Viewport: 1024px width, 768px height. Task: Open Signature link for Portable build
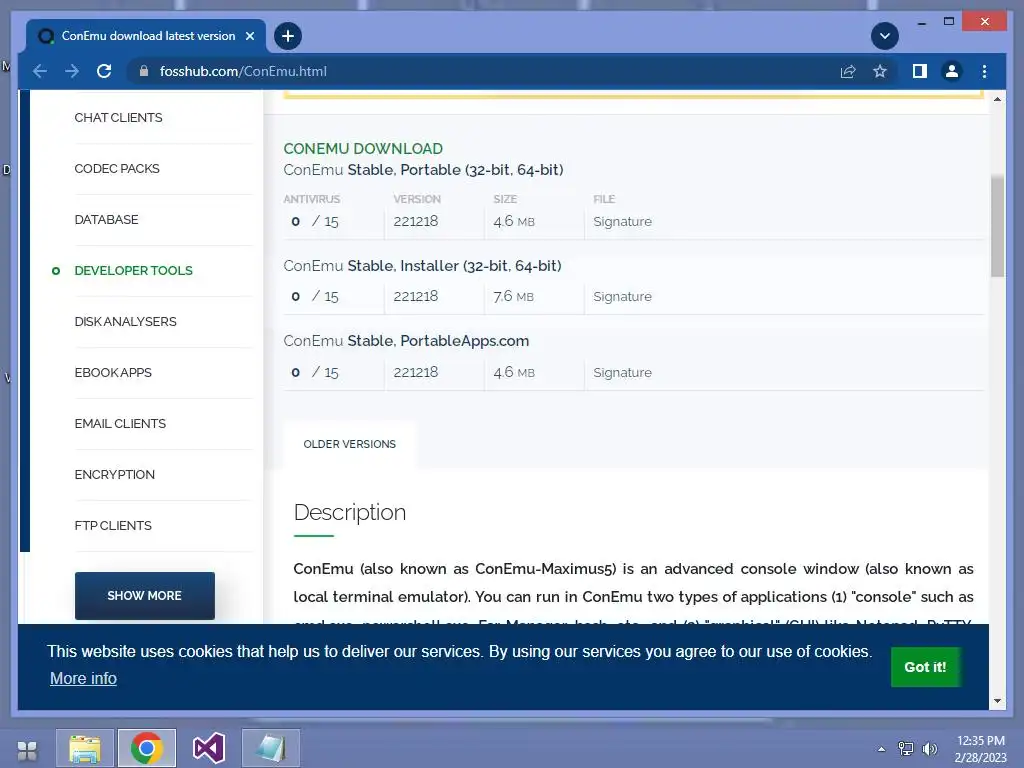(622, 221)
